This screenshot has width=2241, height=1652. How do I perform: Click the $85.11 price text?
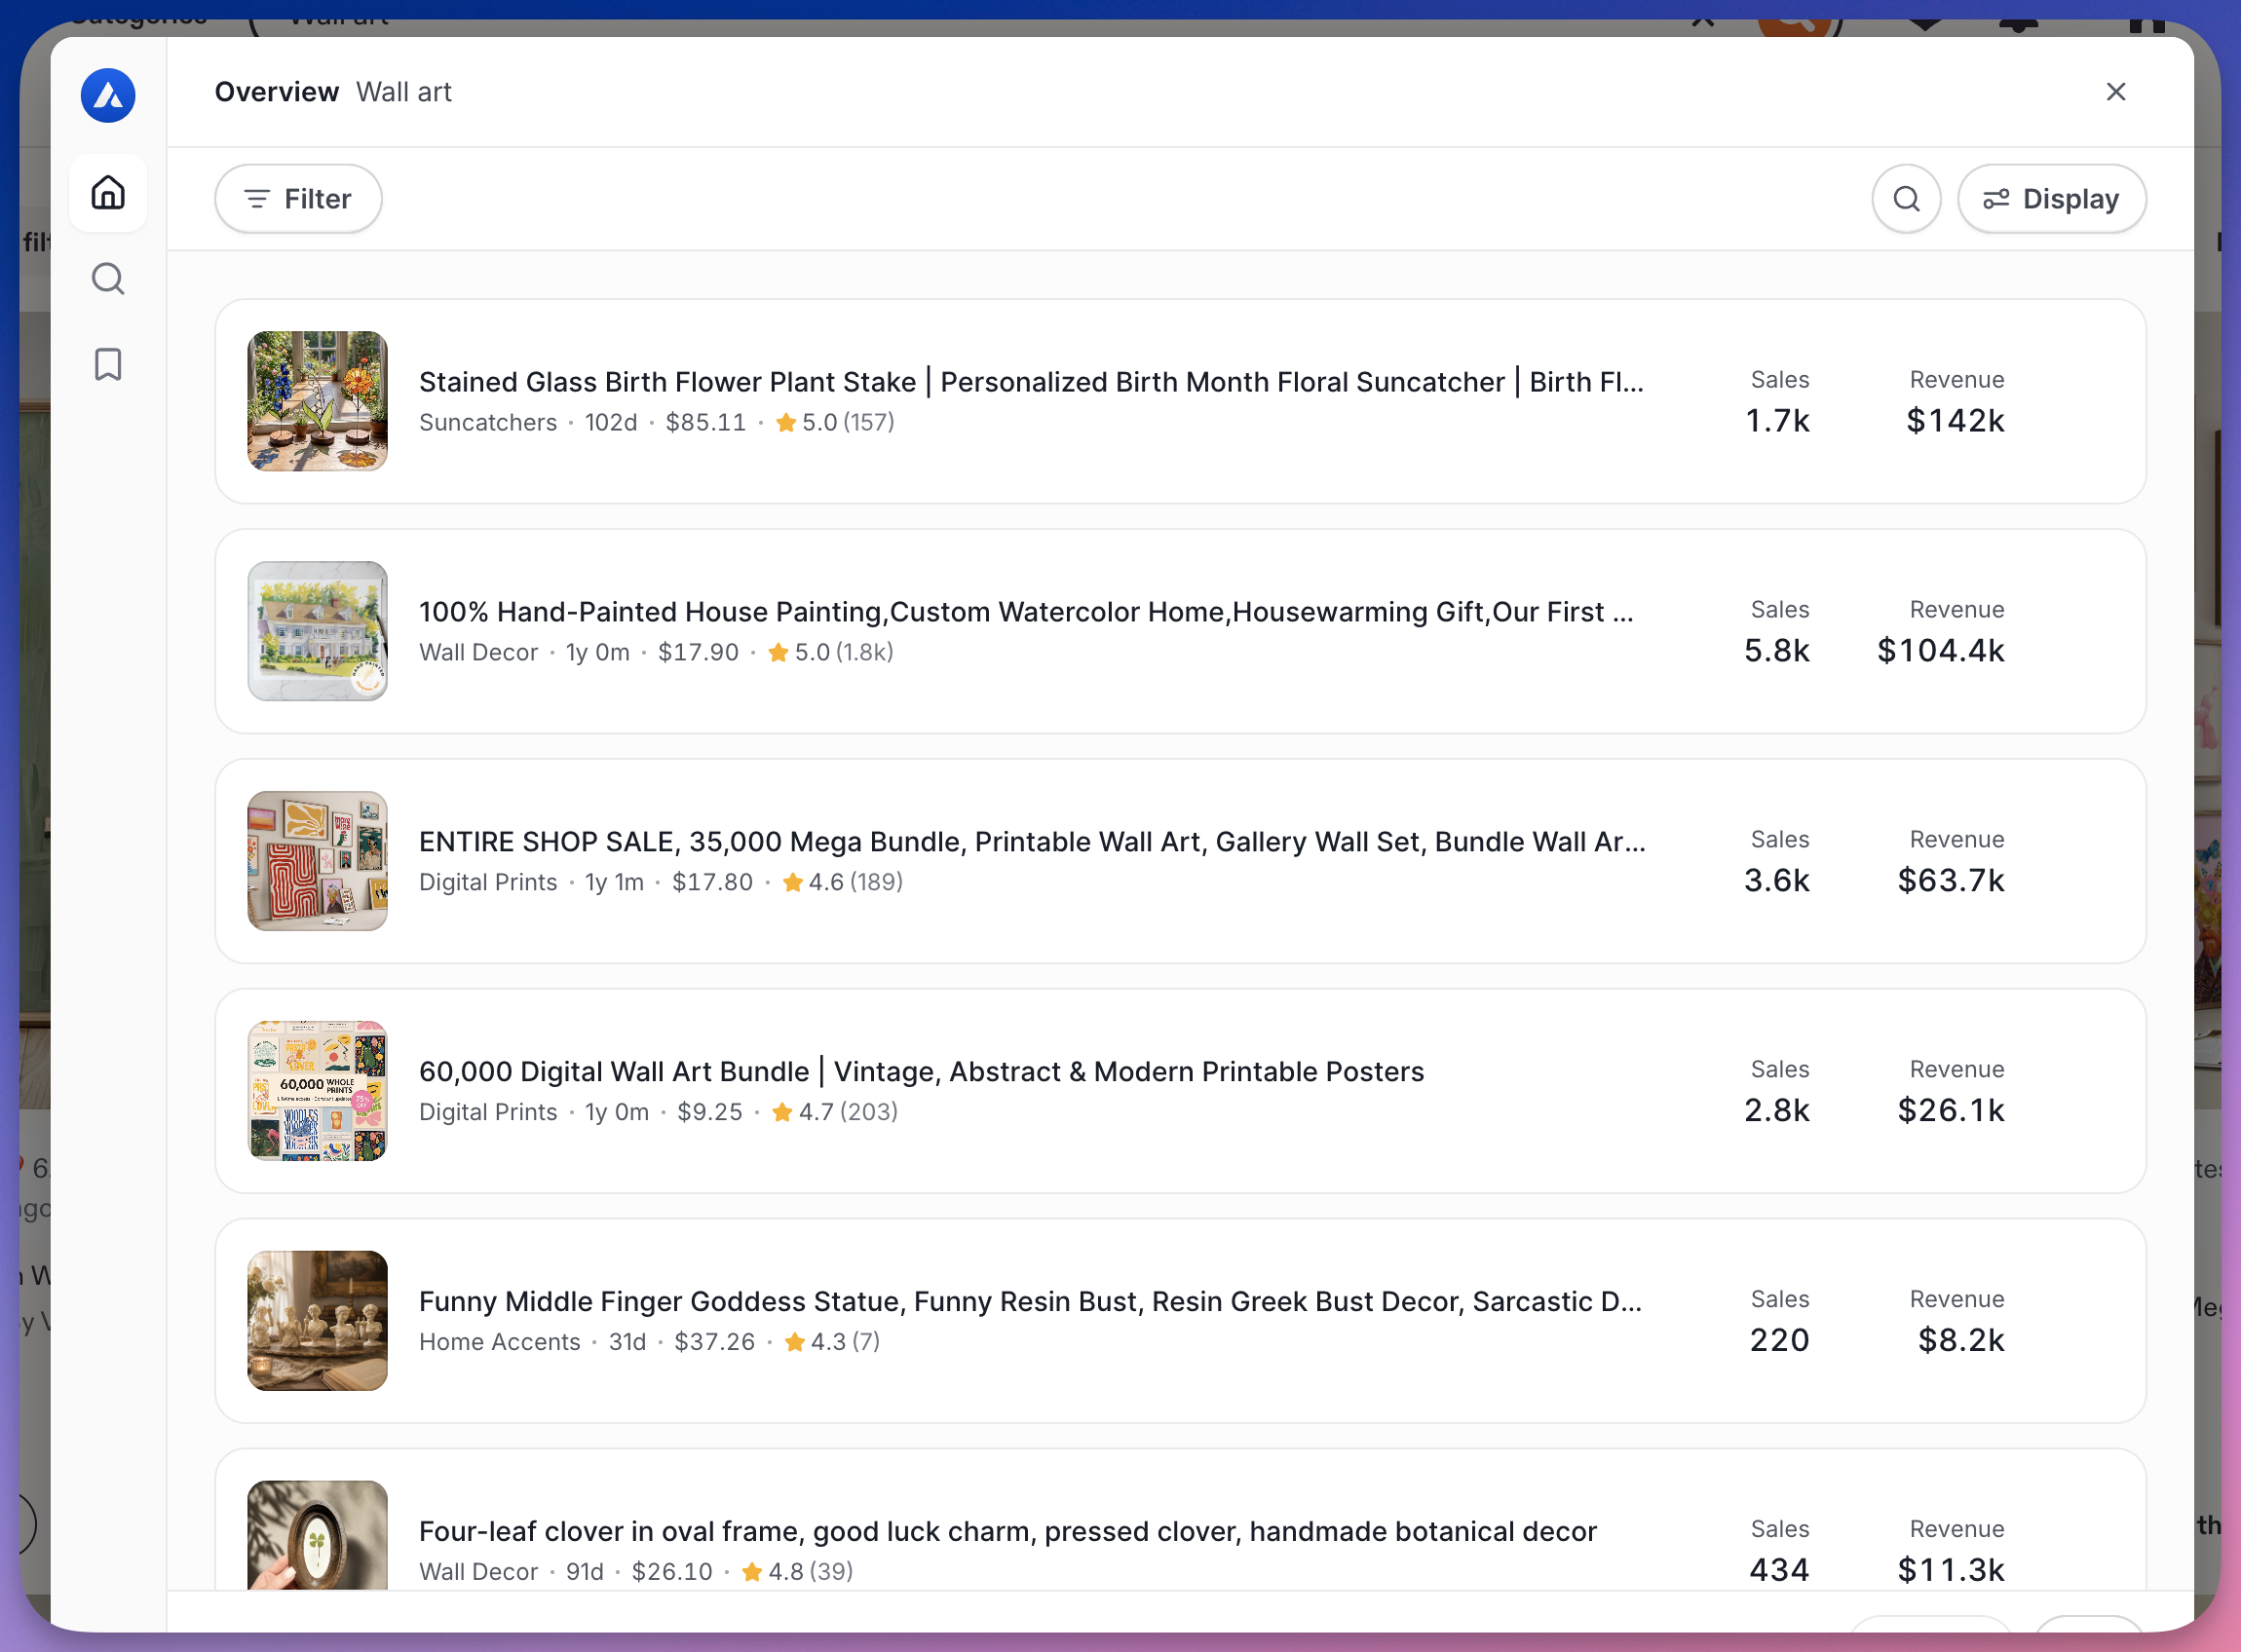pos(706,423)
